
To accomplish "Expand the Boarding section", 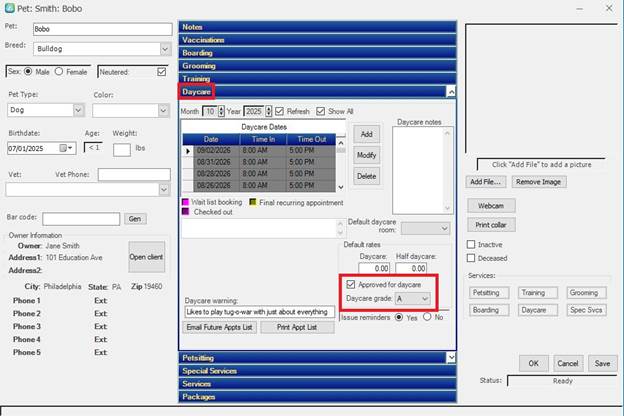I will point(317,53).
